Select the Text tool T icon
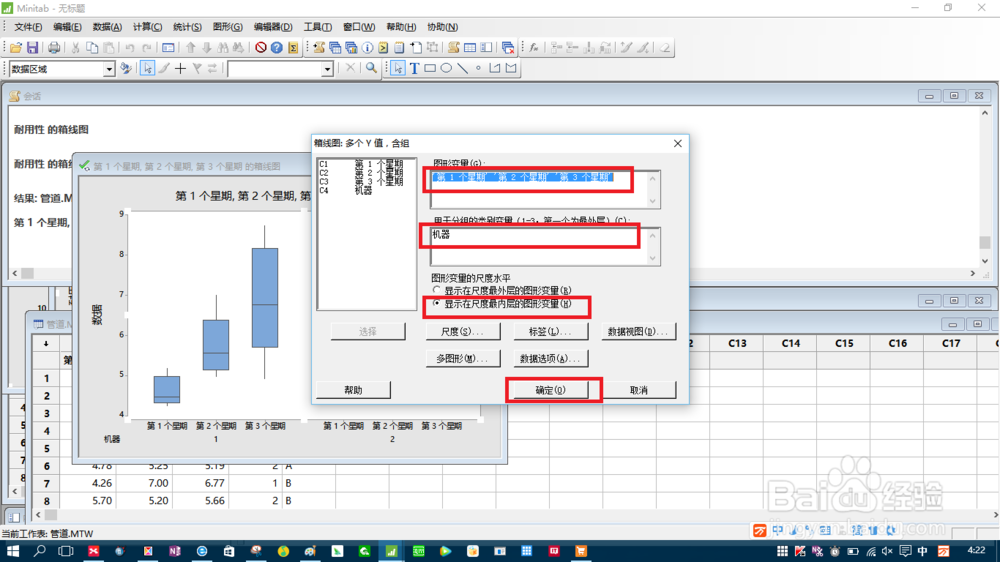This screenshot has height=562, width=1000. (414, 68)
